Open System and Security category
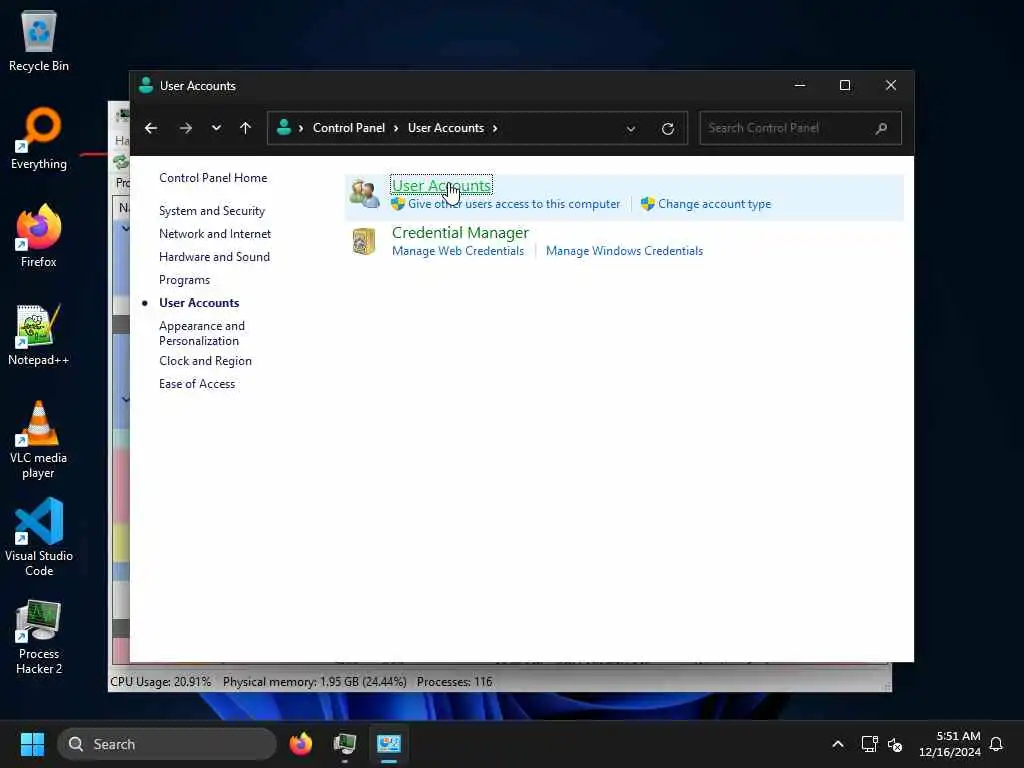This screenshot has height=768, width=1024. tap(212, 211)
